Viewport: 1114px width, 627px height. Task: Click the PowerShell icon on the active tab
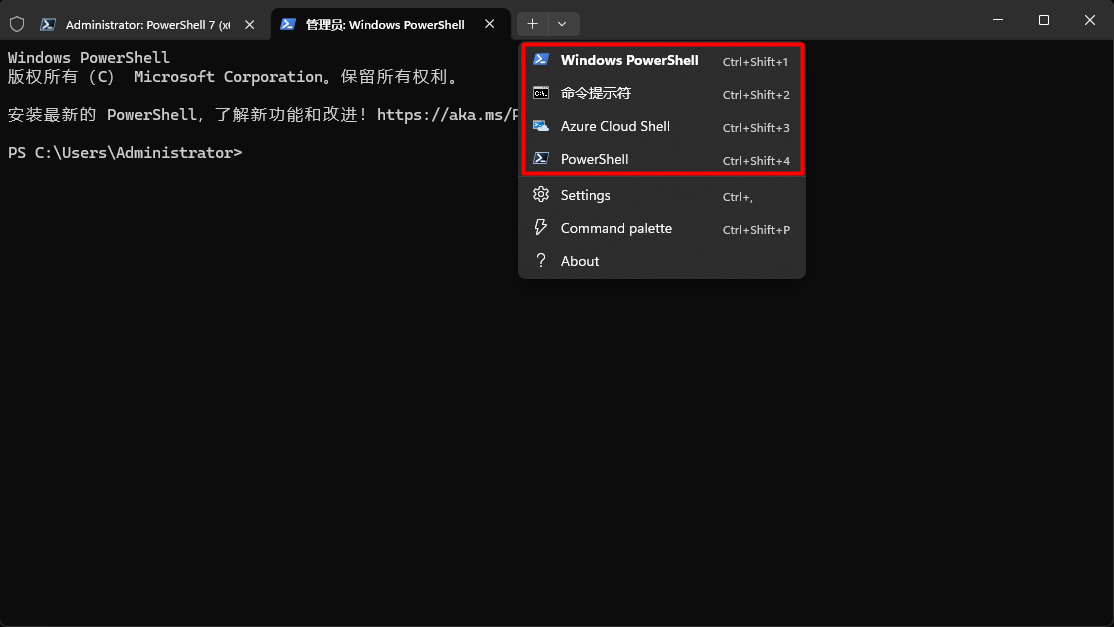point(287,23)
